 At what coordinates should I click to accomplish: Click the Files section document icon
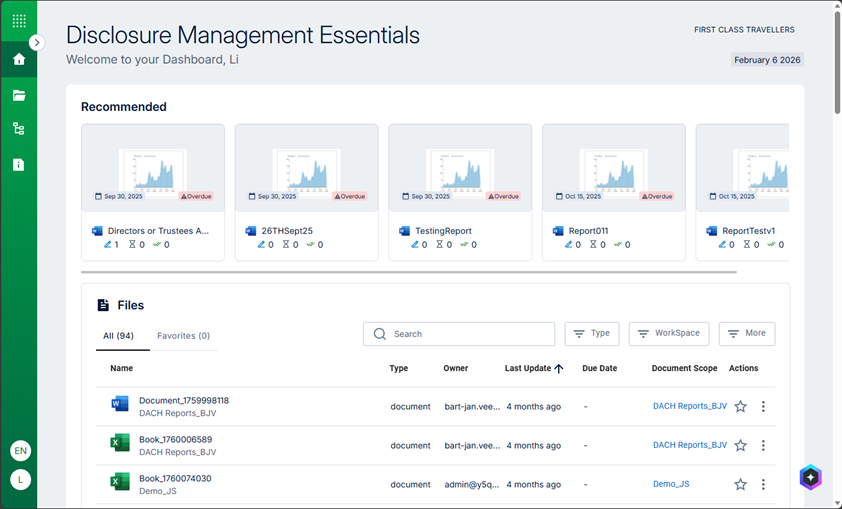103,305
